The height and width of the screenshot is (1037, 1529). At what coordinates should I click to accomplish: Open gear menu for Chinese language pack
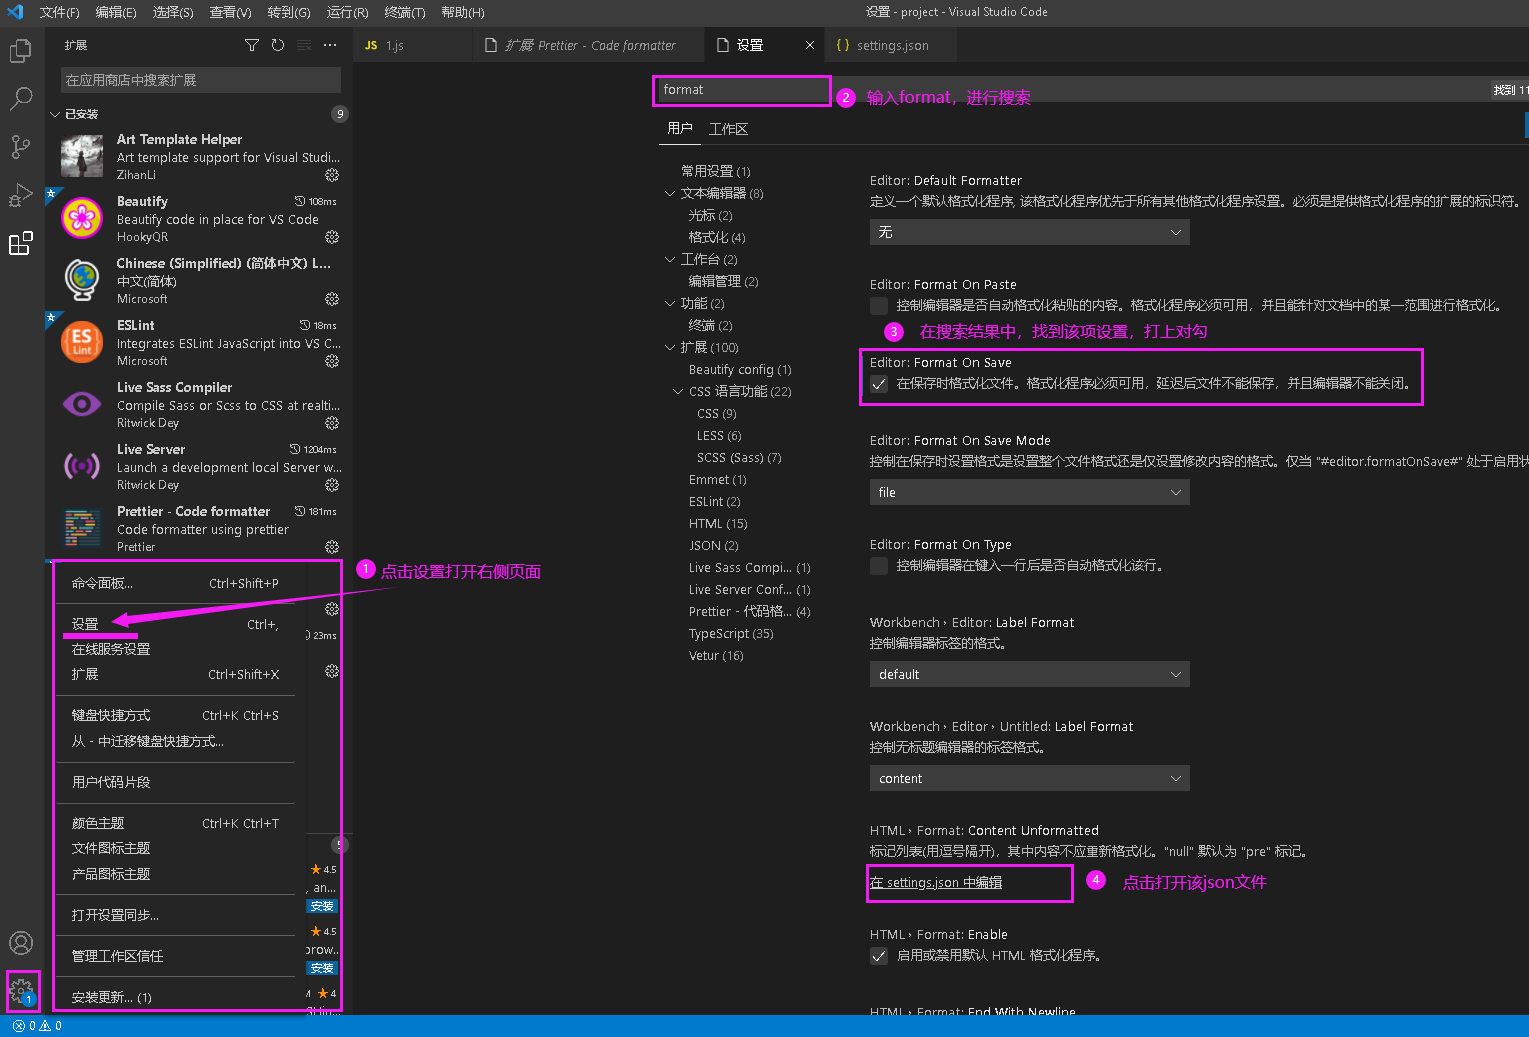332,299
